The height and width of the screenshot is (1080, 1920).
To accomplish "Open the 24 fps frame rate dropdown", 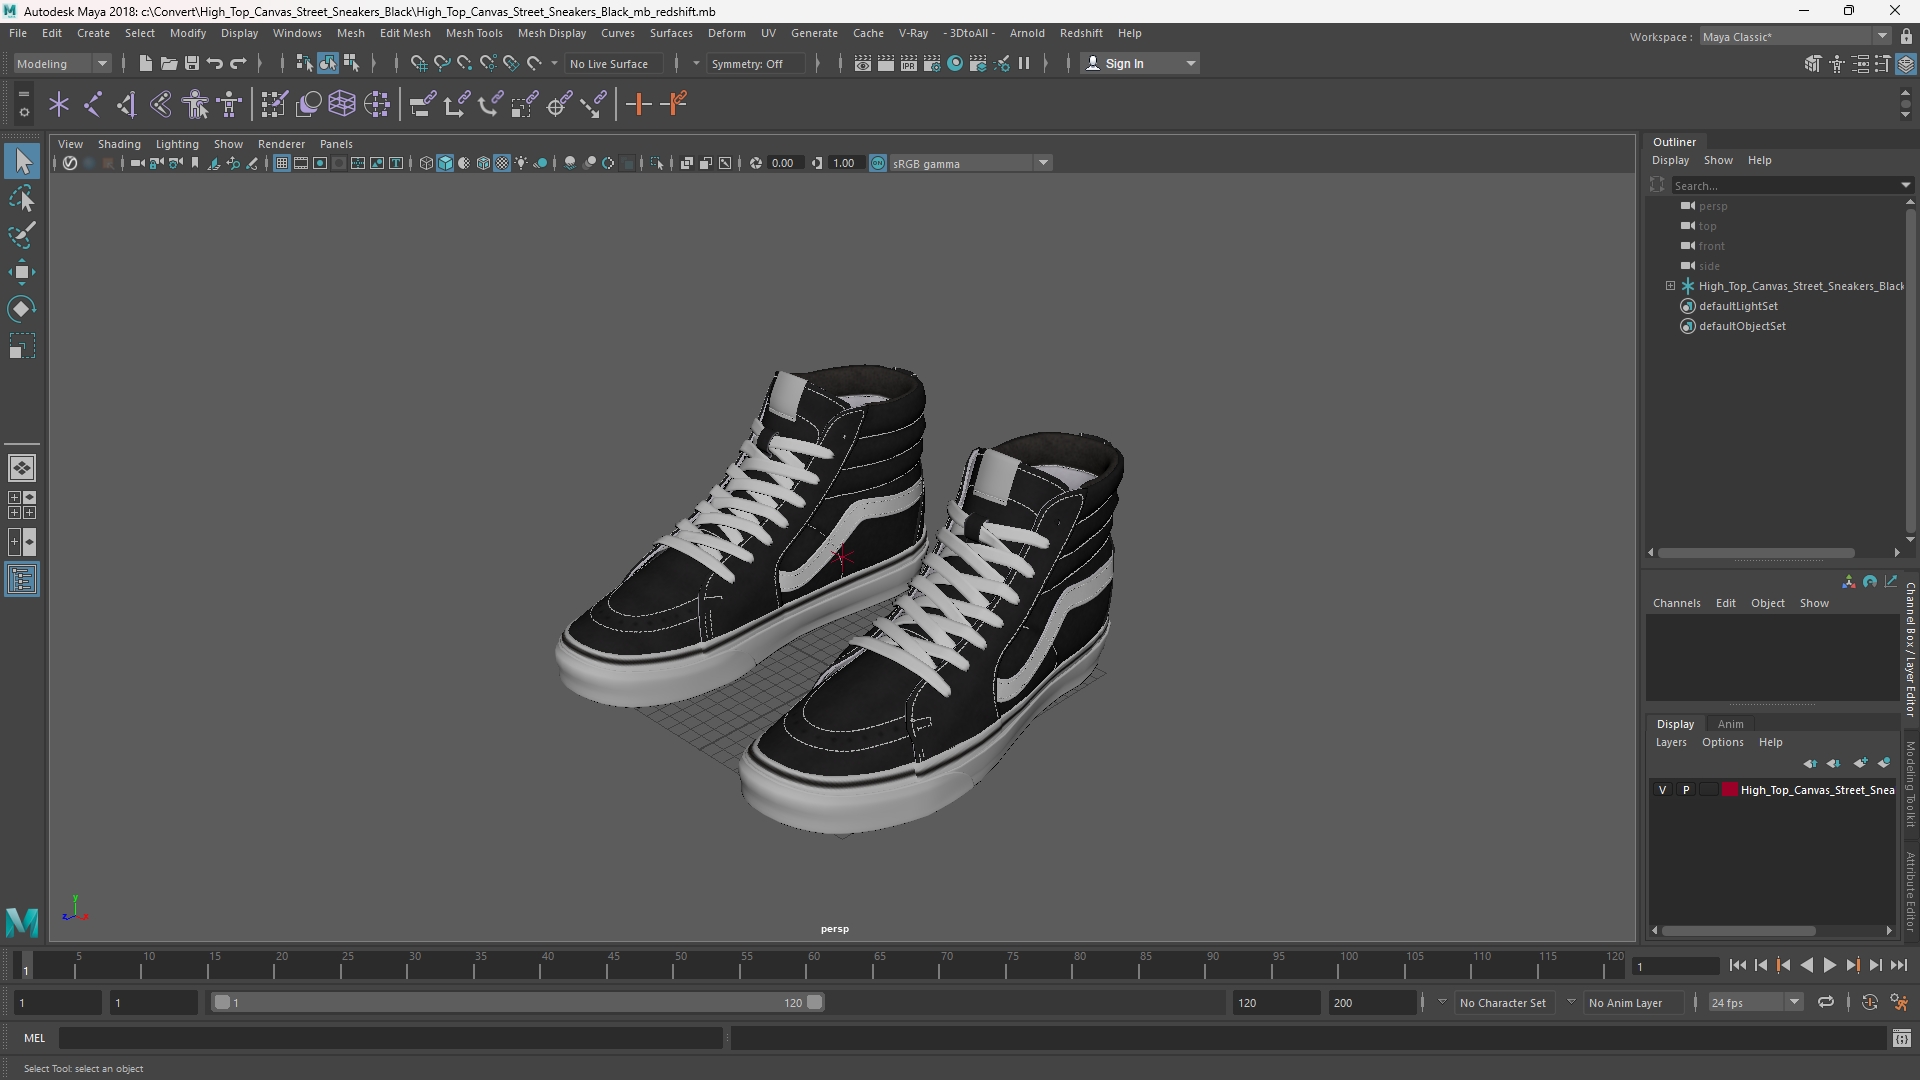I will pyautogui.click(x=1754, y=1002).
